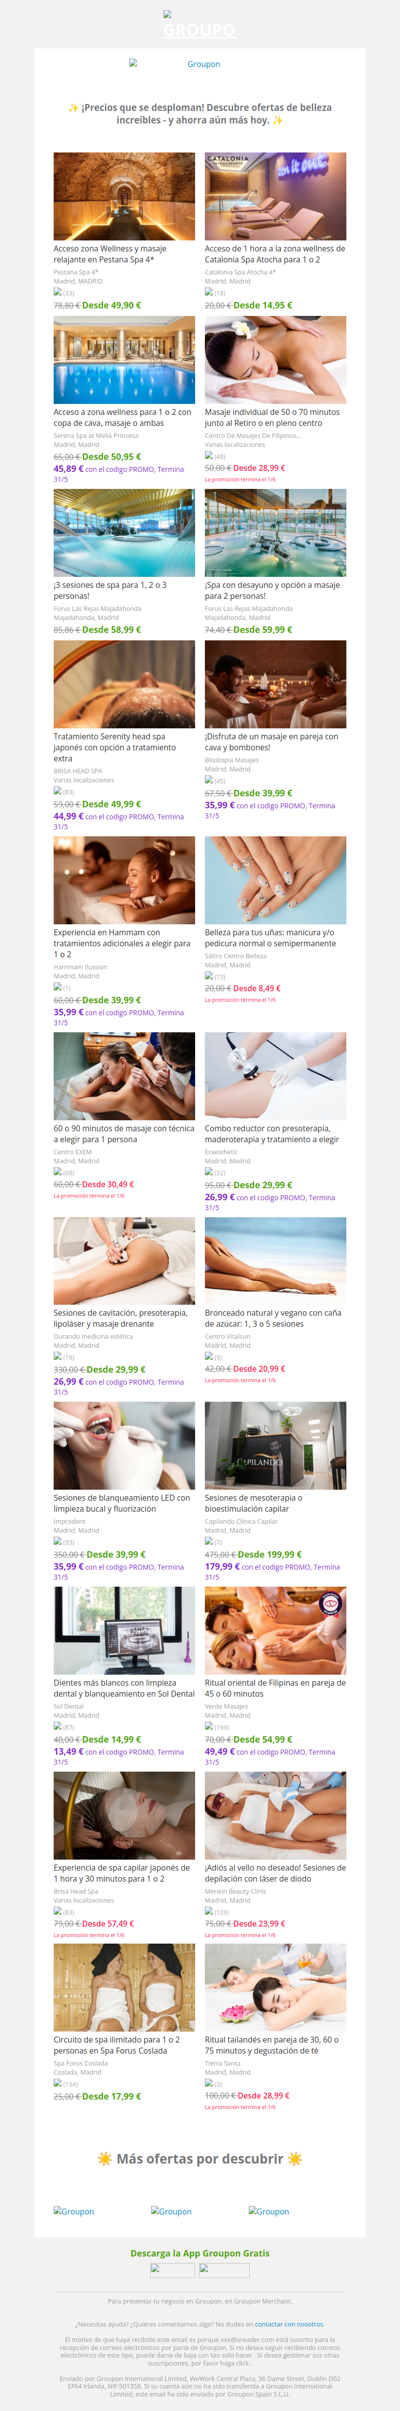Click the star rating under Verde Masajes
The height and width of the screenshot is (2411, 400).
217,1726
